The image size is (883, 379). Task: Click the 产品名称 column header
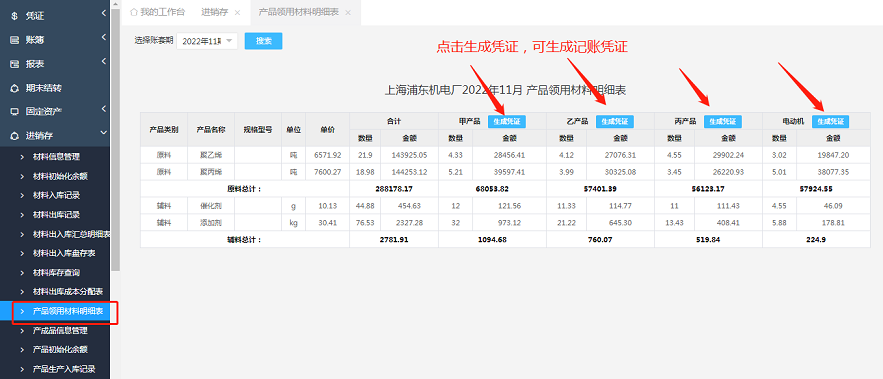point(211,130)
